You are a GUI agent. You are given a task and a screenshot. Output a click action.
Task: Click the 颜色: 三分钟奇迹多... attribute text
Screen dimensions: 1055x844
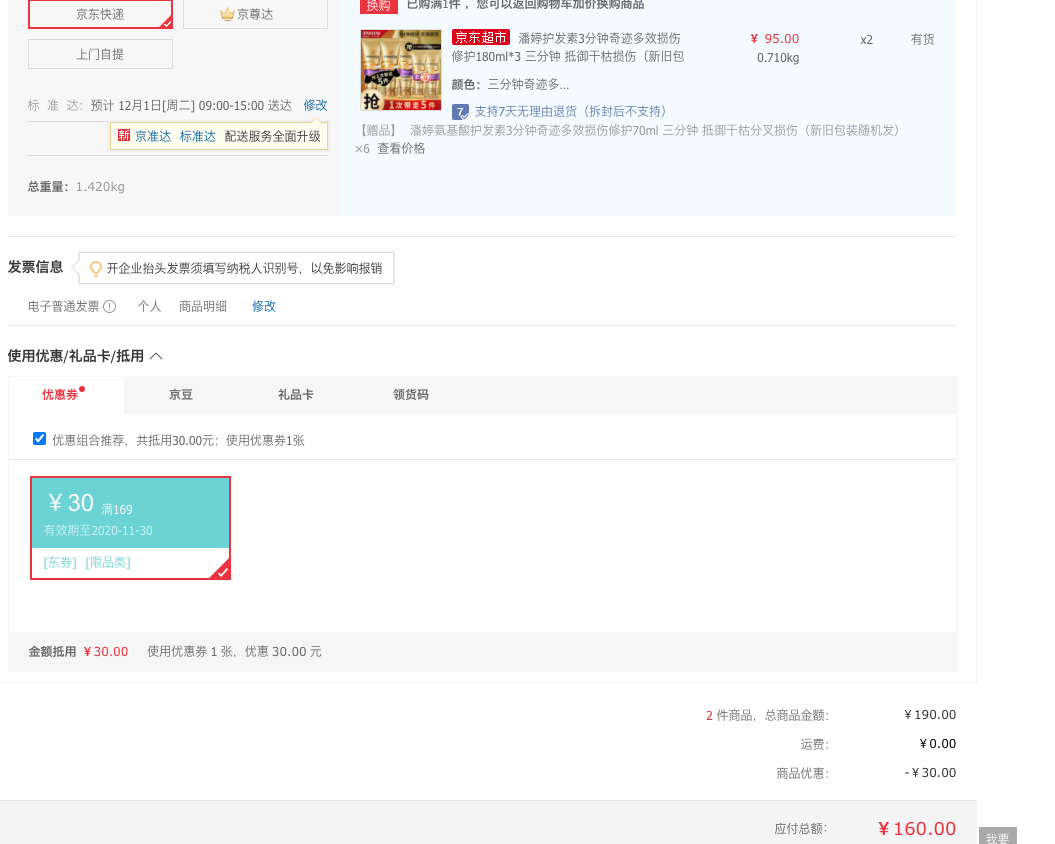510,84
